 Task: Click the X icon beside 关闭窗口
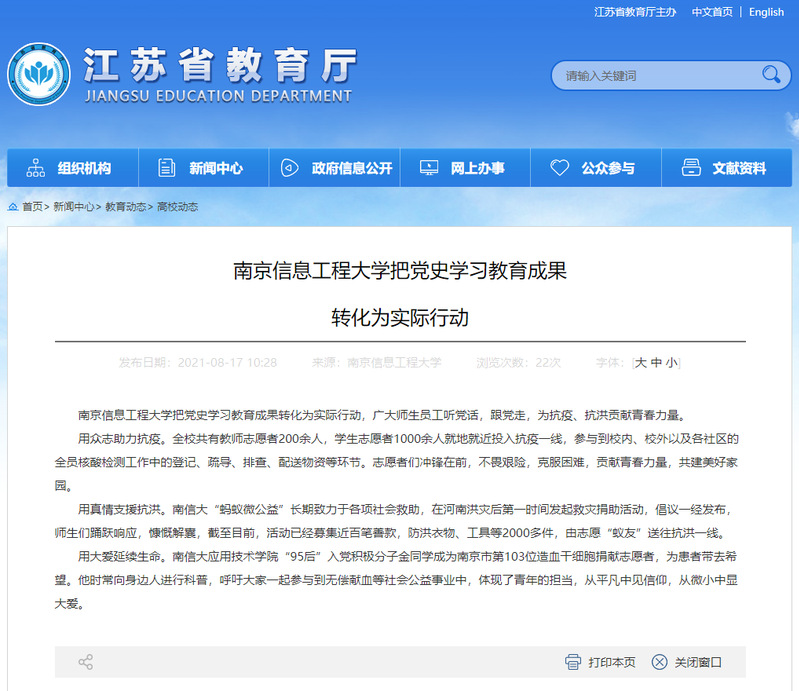pos(659,662)
